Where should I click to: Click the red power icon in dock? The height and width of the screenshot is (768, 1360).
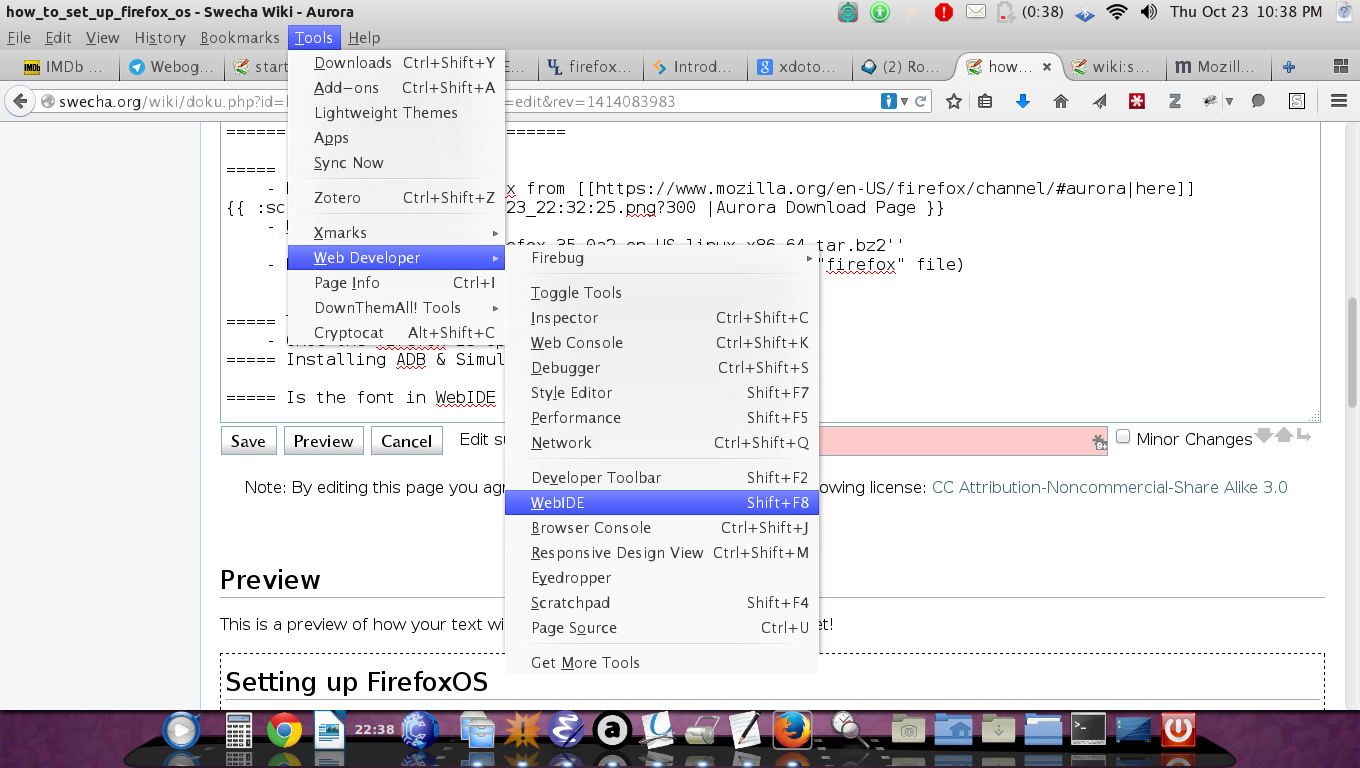(x=1178, y=729)
